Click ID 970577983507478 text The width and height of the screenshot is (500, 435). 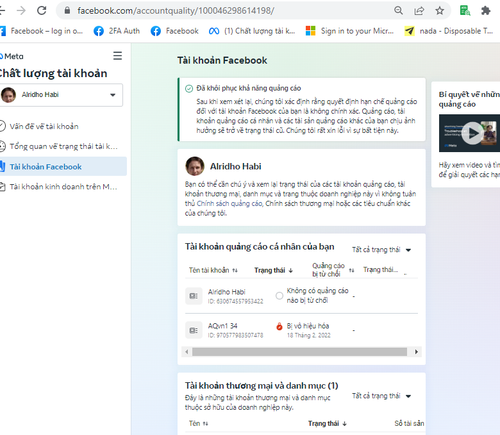pos(235,335)
